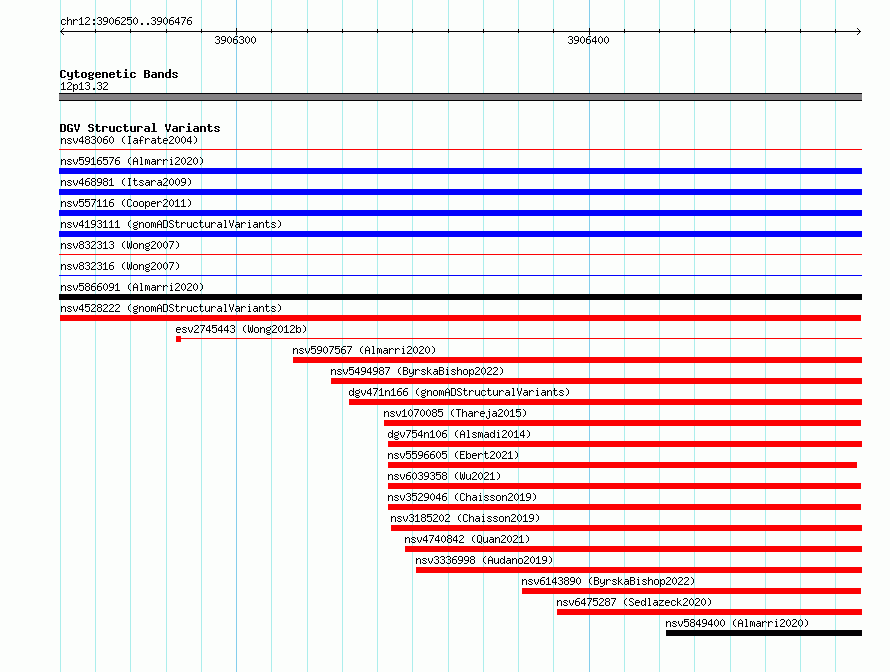
Task: Open the DGV Structural Variants track title
Action: pos(140,128)
